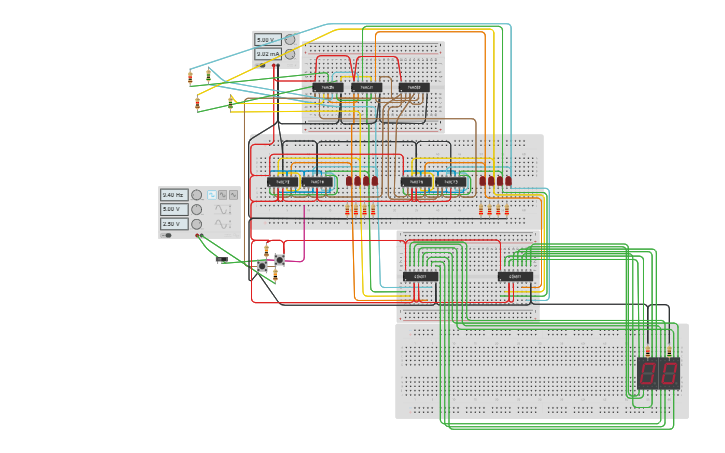This screenshot has width=725, height=453.
Task: Click the 9.02 mA current display
Action: (x=268, y=54)
